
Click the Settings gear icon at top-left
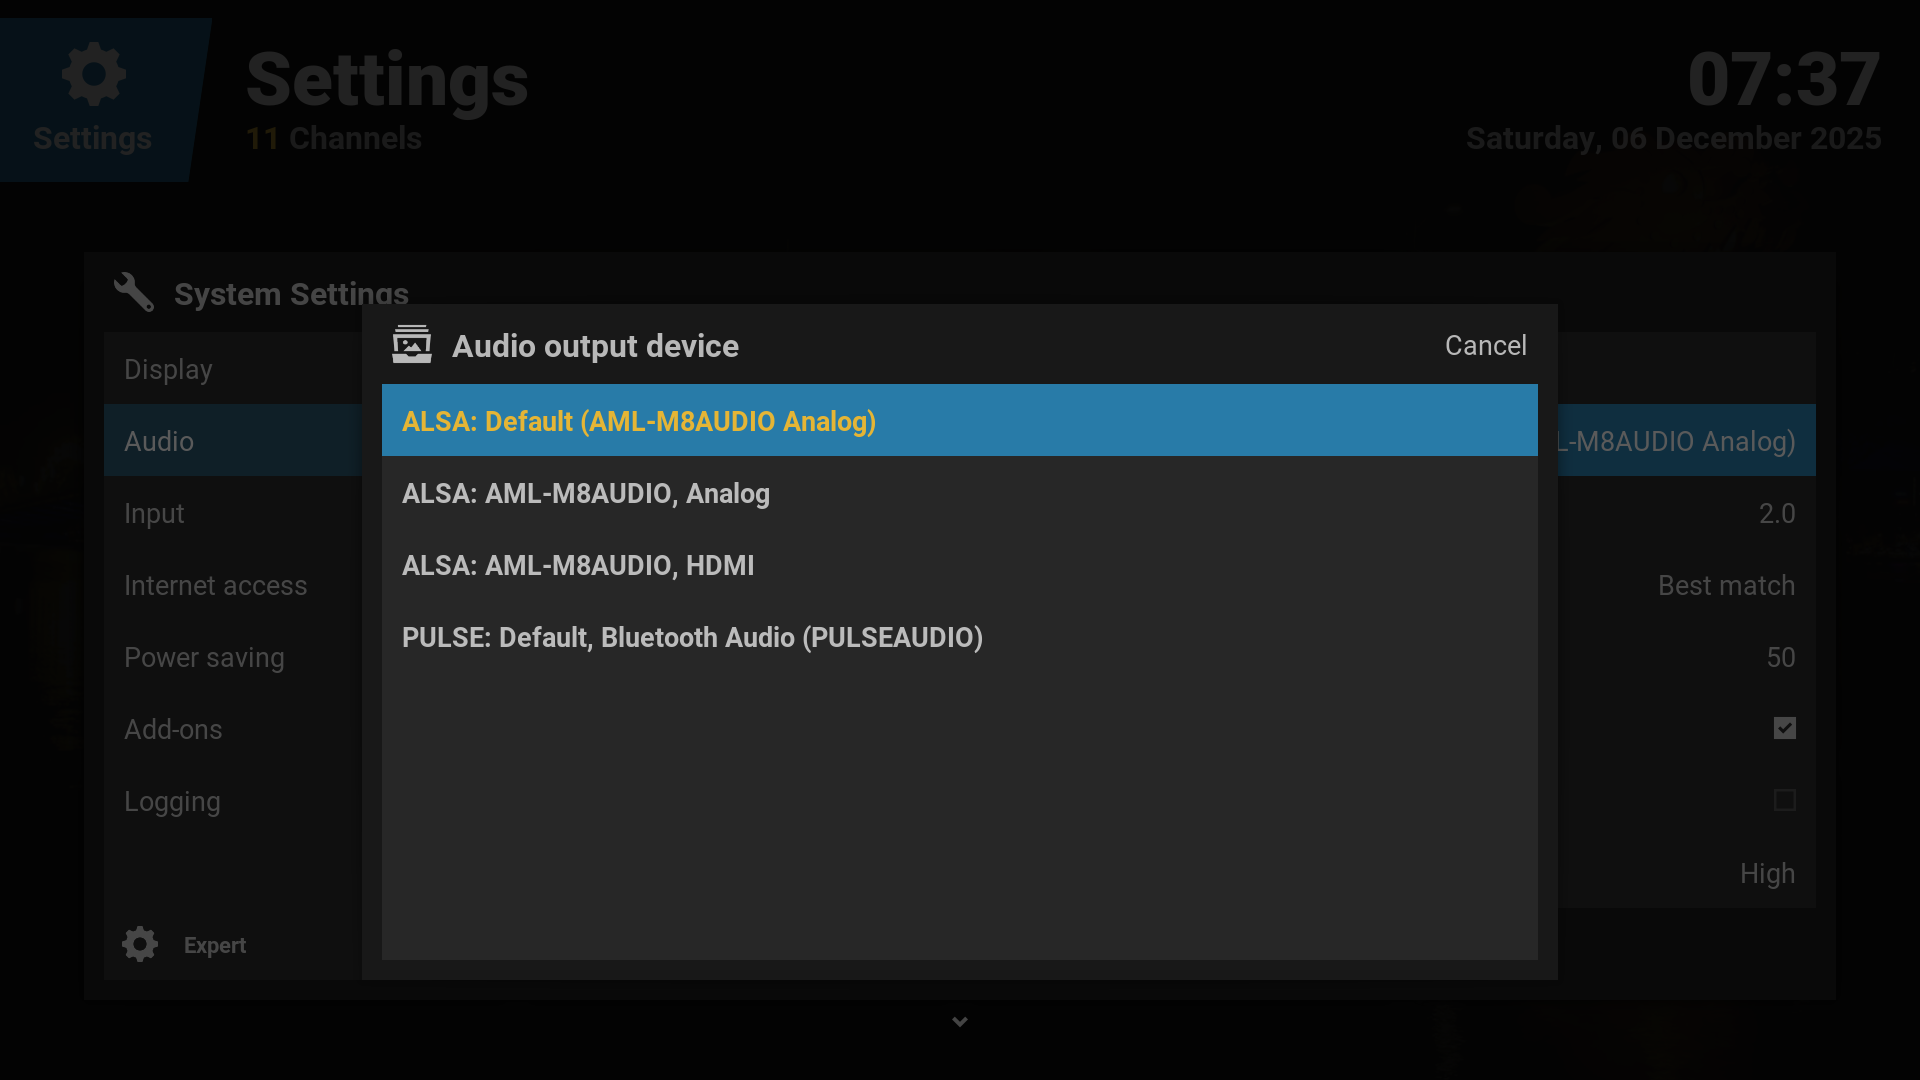click(x=94, y=75)
